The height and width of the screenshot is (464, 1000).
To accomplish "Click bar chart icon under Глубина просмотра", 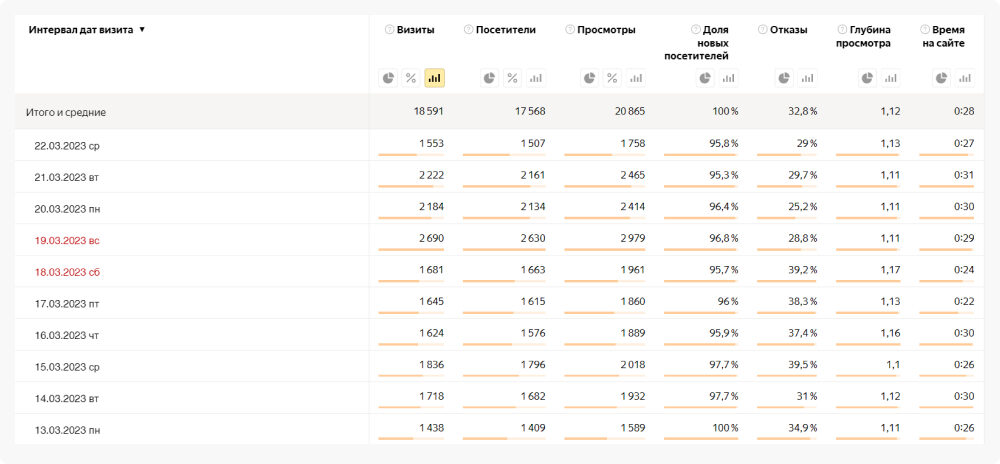I will [x=889, y=78].
